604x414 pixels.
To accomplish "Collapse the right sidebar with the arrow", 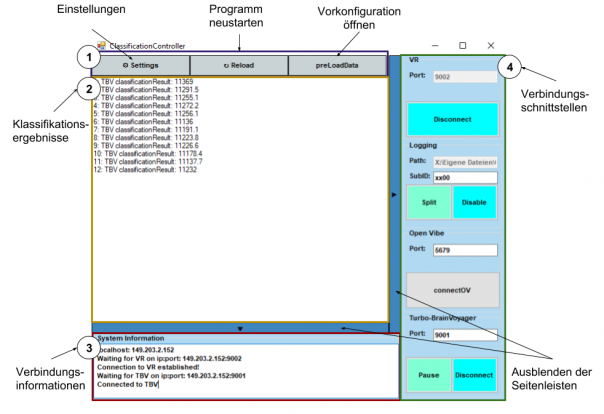I will (394, 195).
